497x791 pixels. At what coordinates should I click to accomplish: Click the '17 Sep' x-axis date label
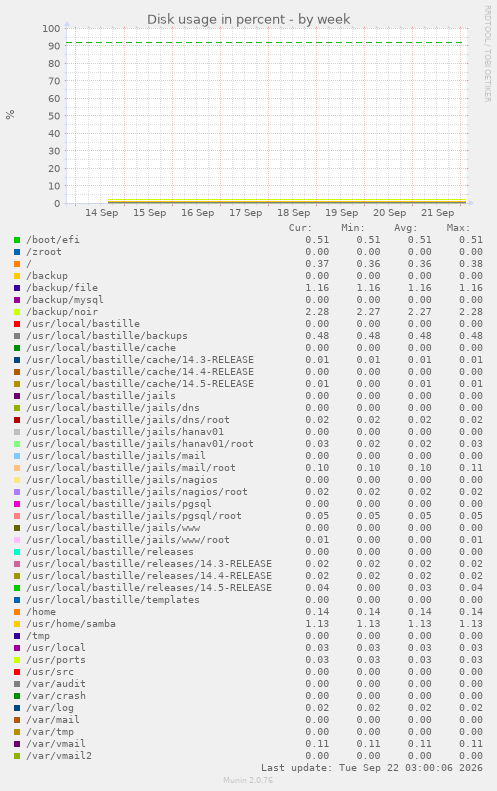pos(245,212)
